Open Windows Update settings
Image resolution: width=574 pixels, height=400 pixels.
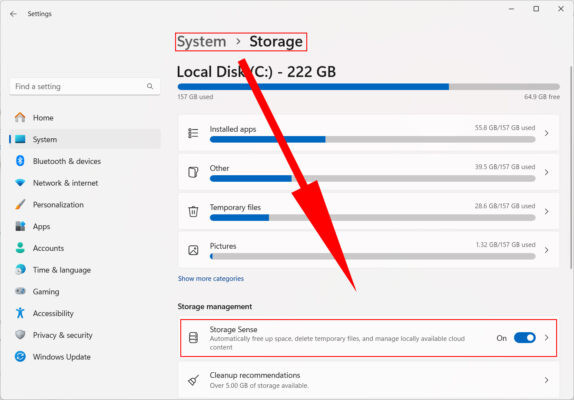(x=85, y=356)
